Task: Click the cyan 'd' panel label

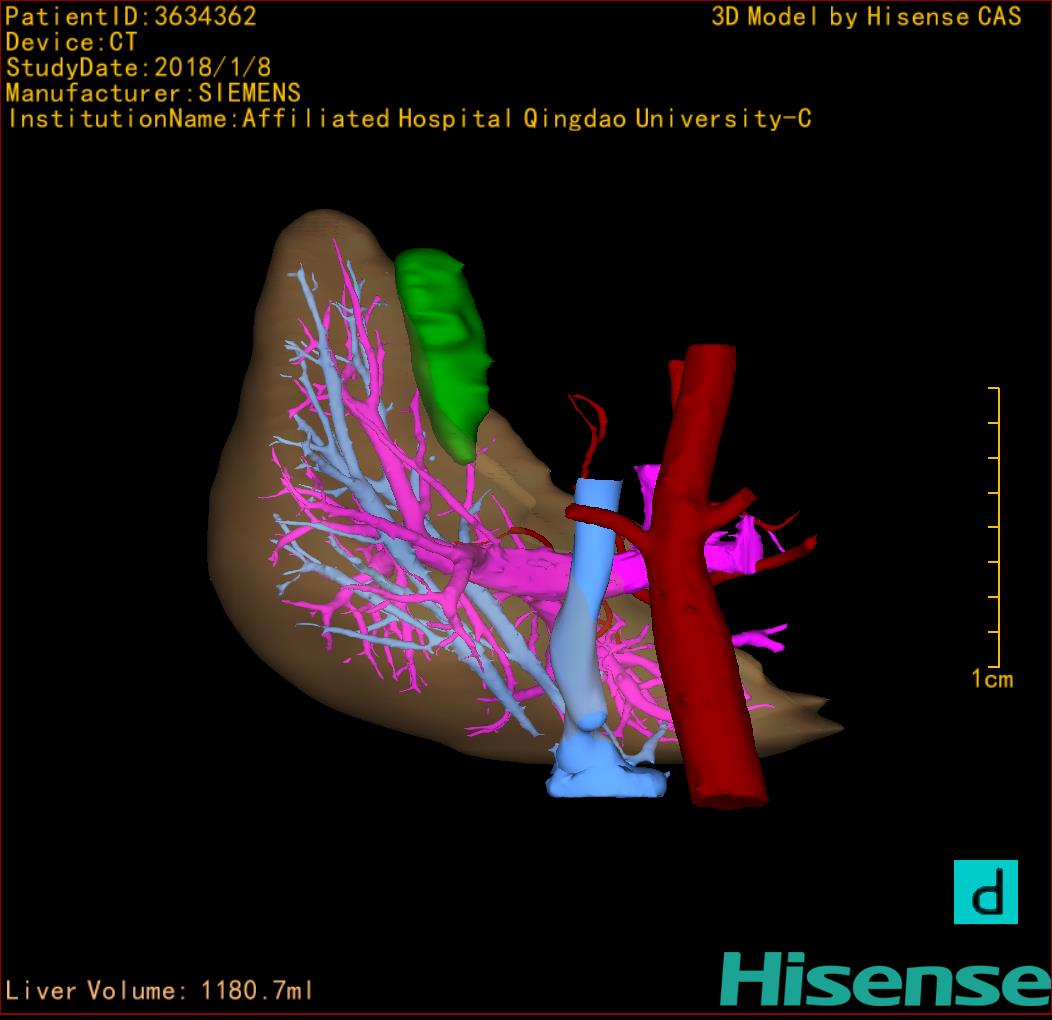Action: coord(986,892)
